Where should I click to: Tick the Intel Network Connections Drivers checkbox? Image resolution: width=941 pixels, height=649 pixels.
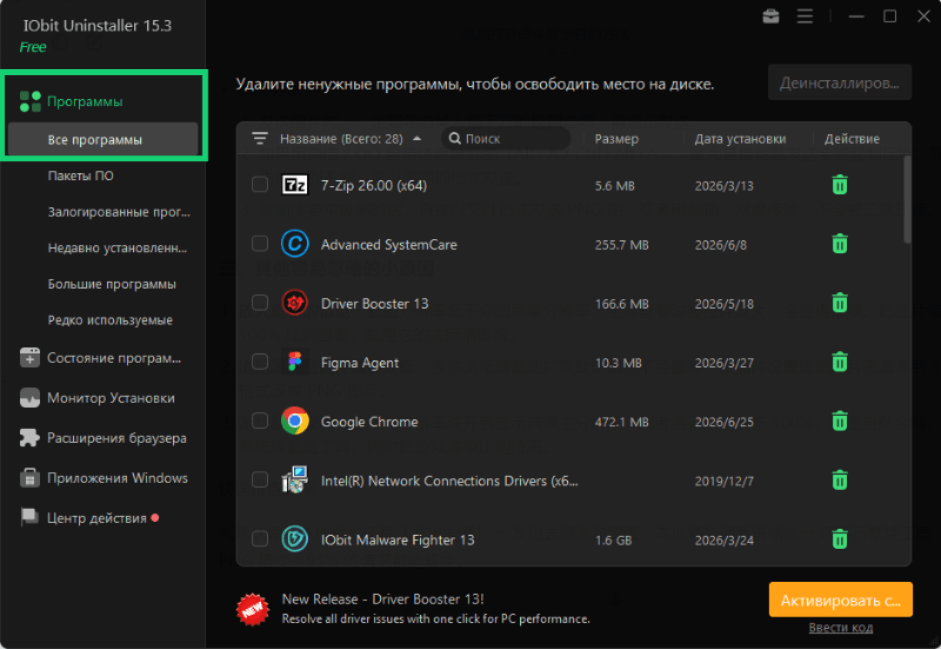(260, 480)
